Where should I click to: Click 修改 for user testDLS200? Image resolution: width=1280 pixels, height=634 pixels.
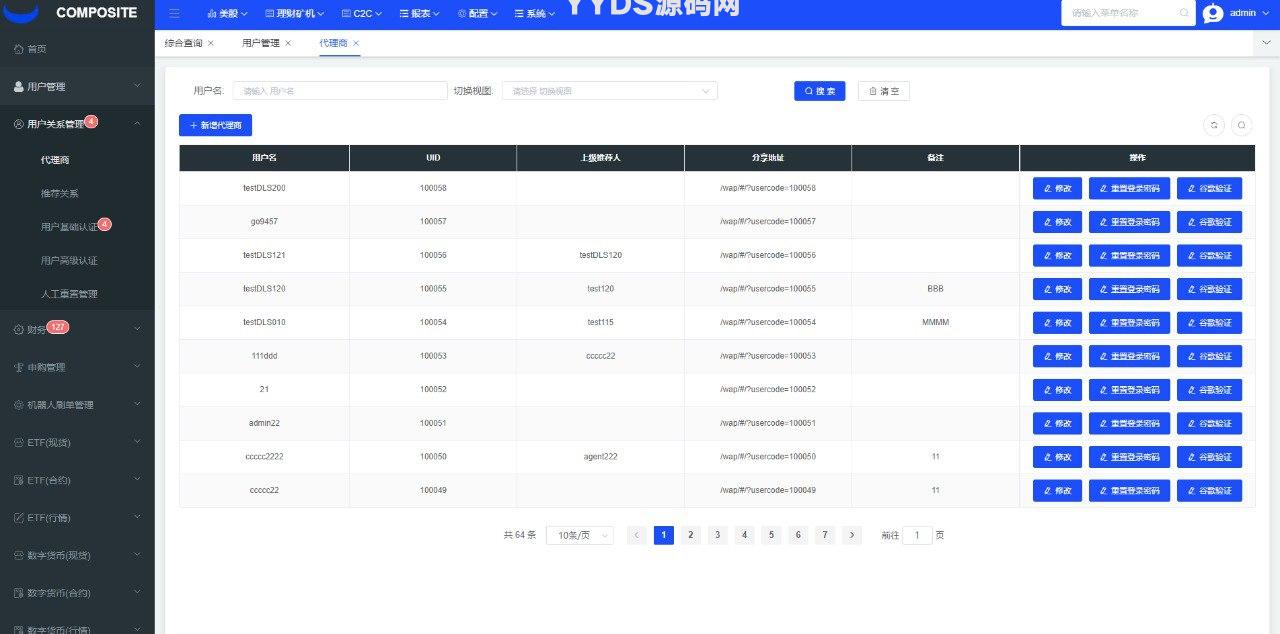coord(1057,188)
